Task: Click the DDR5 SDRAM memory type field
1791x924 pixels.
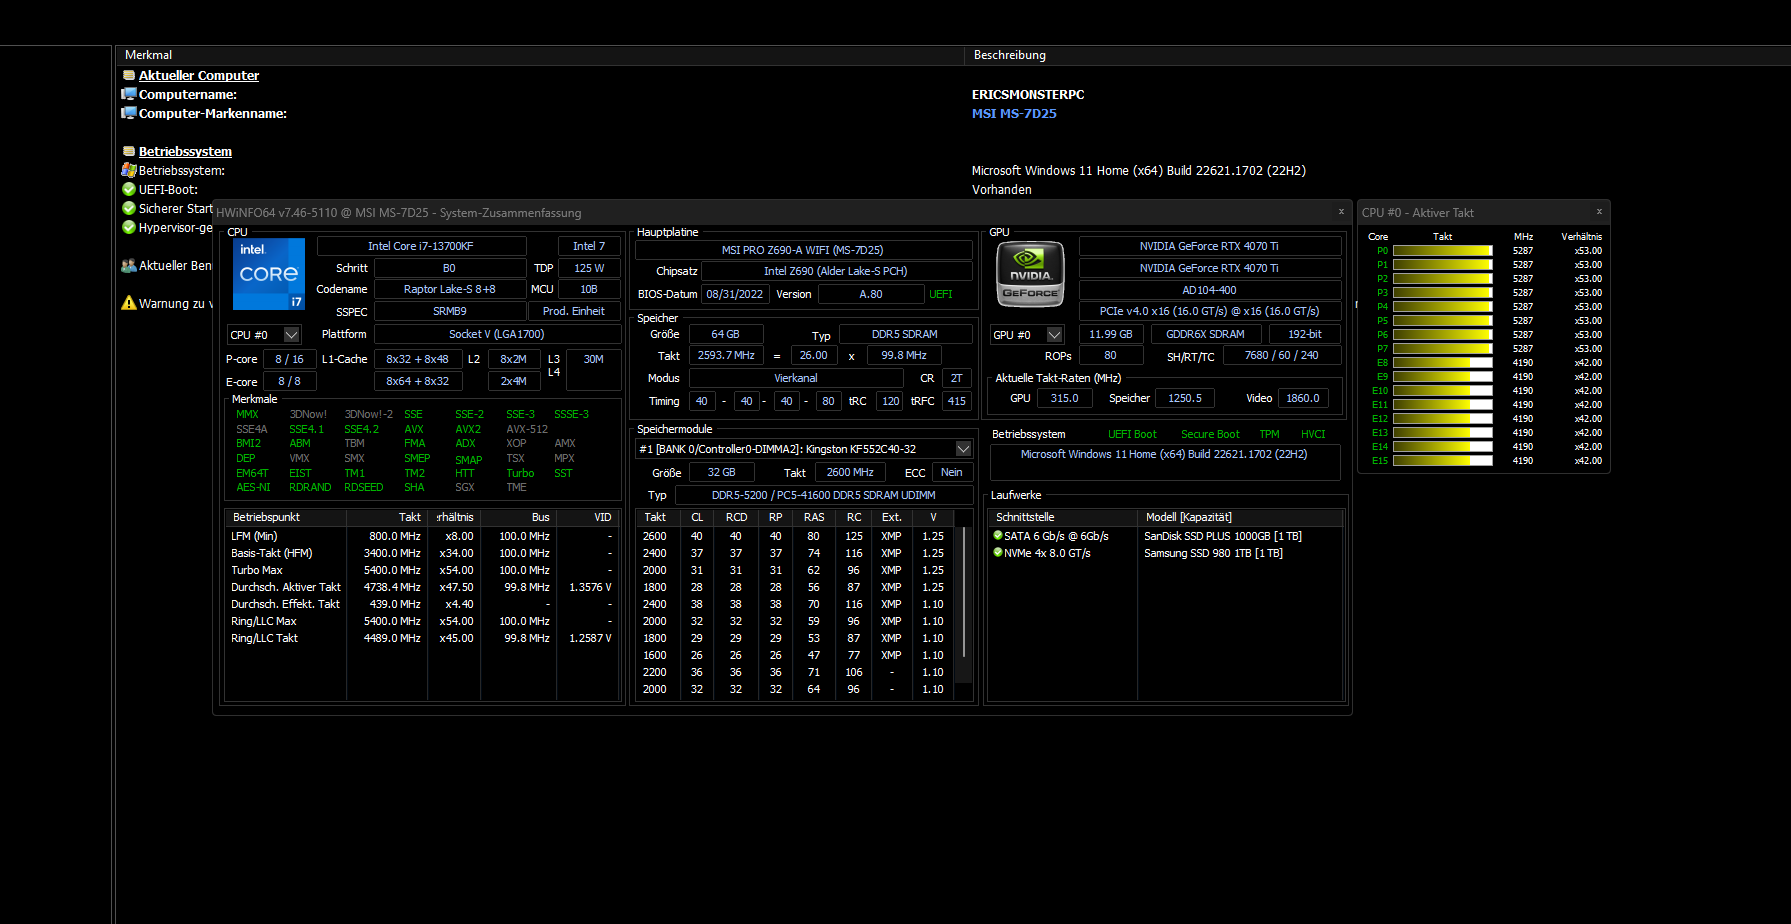Action: coord(905,334)
